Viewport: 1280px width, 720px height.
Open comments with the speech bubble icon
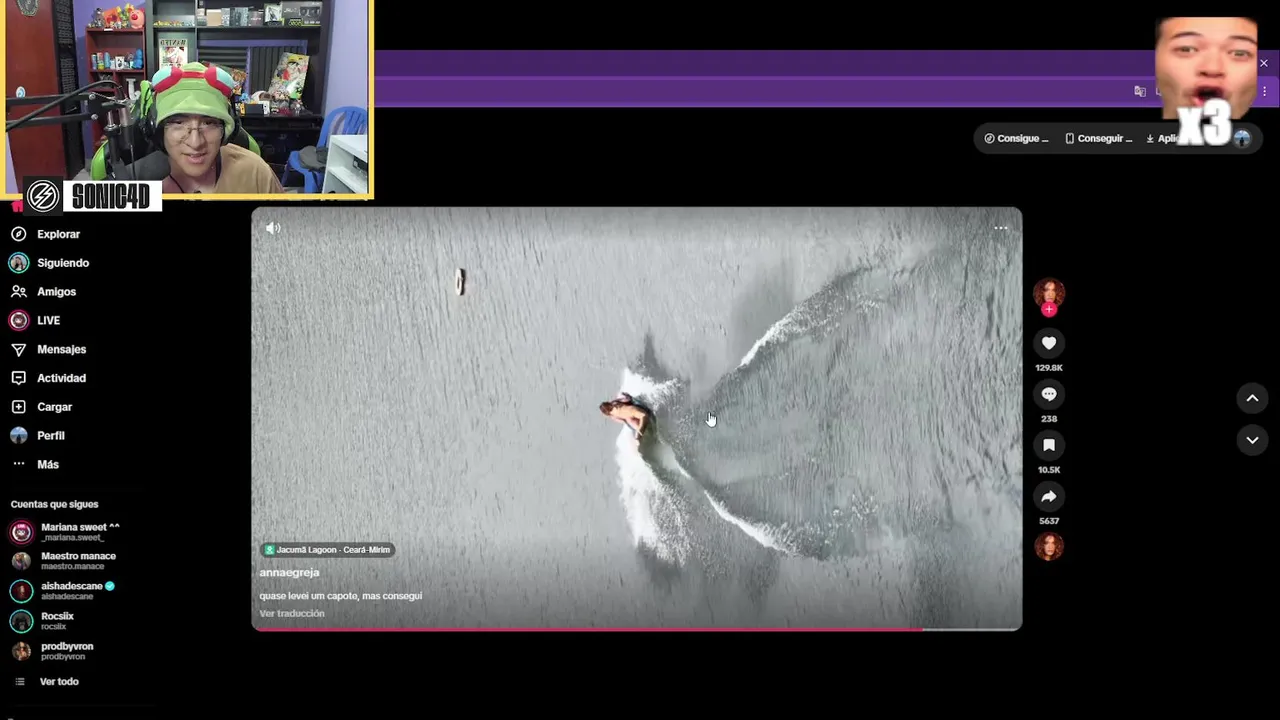click(1049, 394)
